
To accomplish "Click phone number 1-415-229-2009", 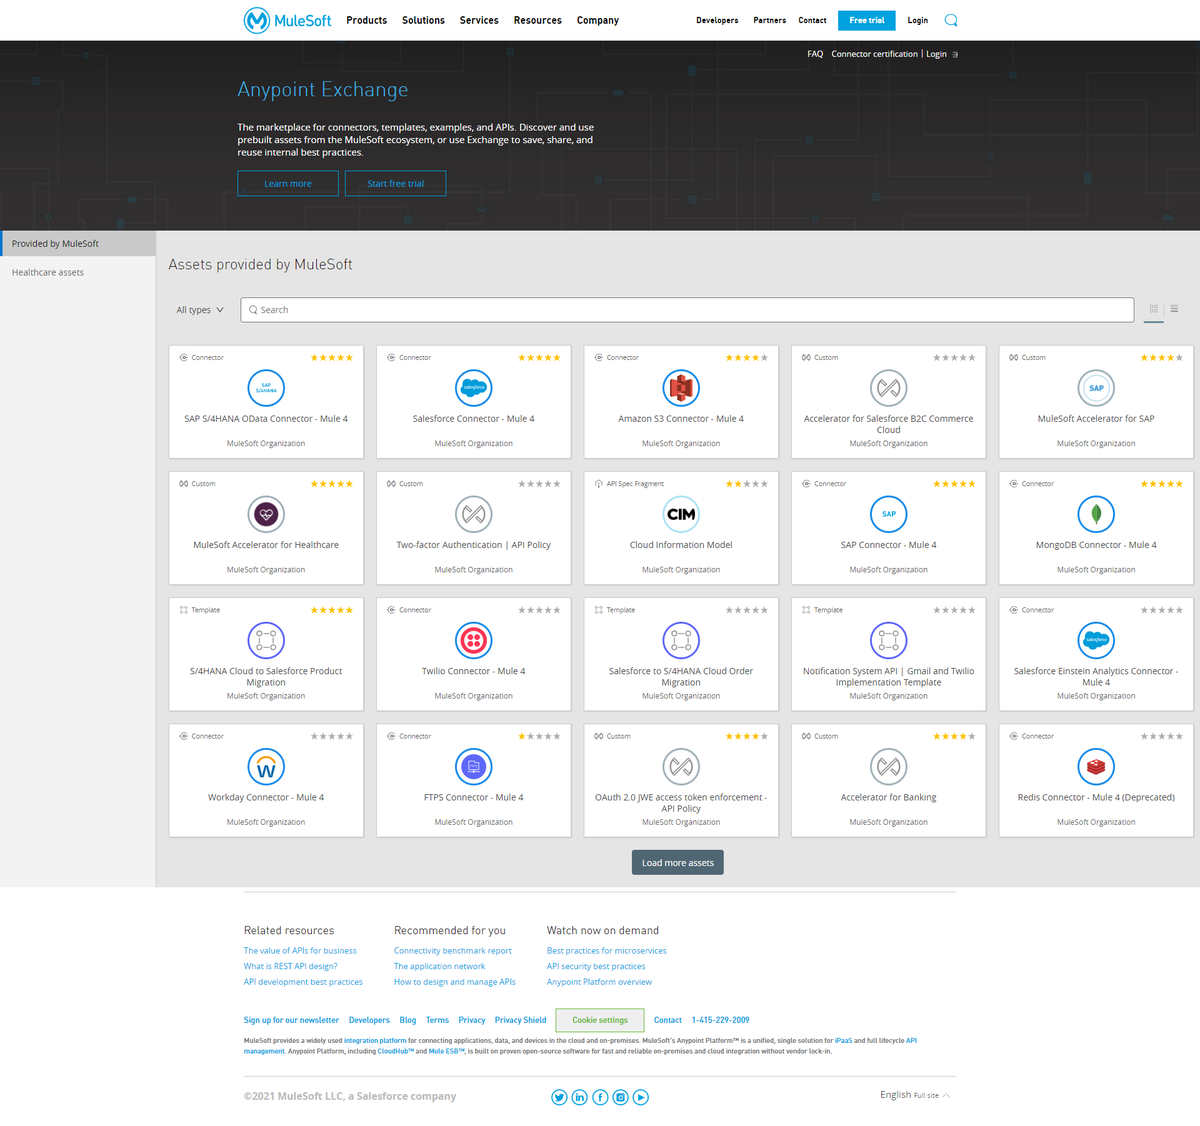I will [720, 1020].
